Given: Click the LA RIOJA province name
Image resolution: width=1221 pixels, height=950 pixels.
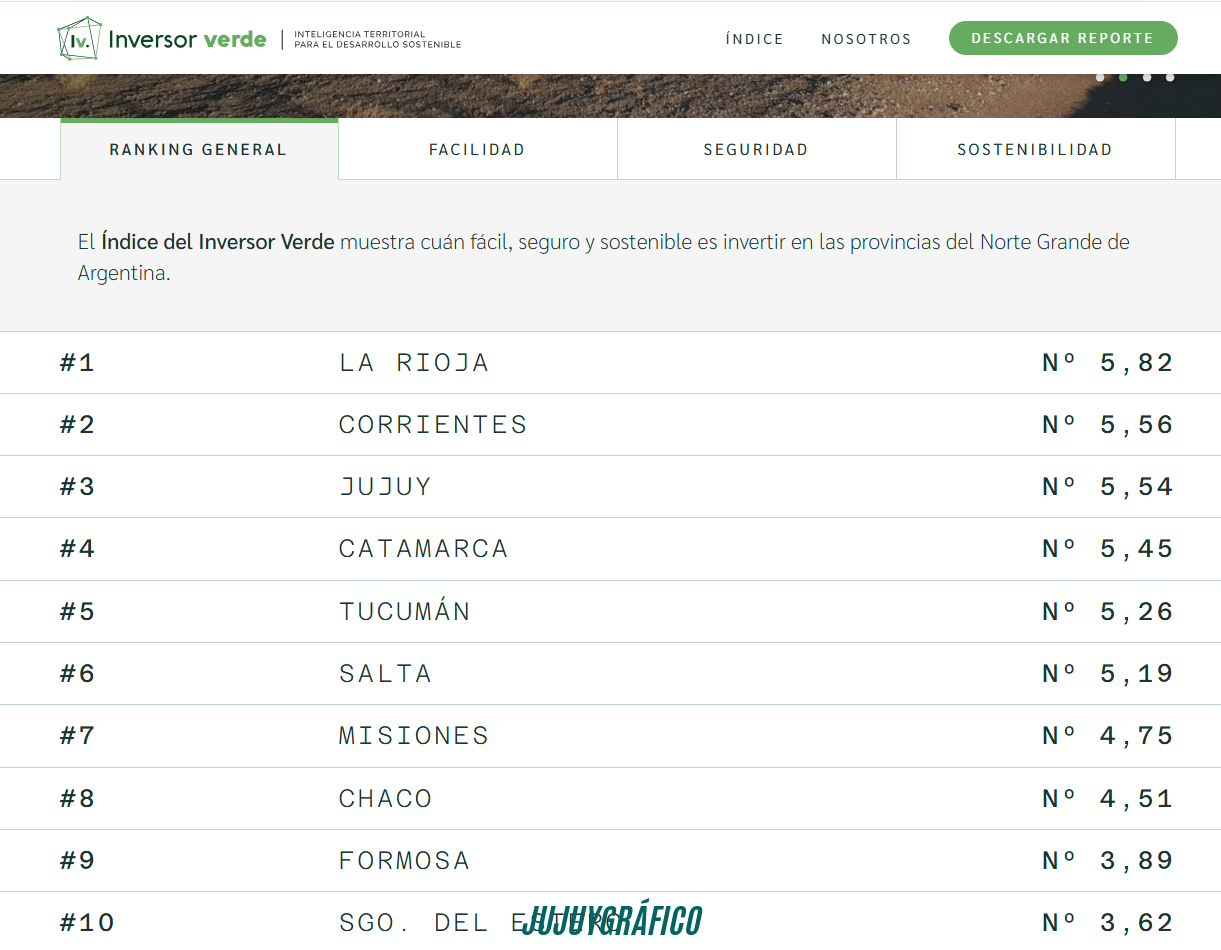Looking at the screenshot, I should 414,362.
